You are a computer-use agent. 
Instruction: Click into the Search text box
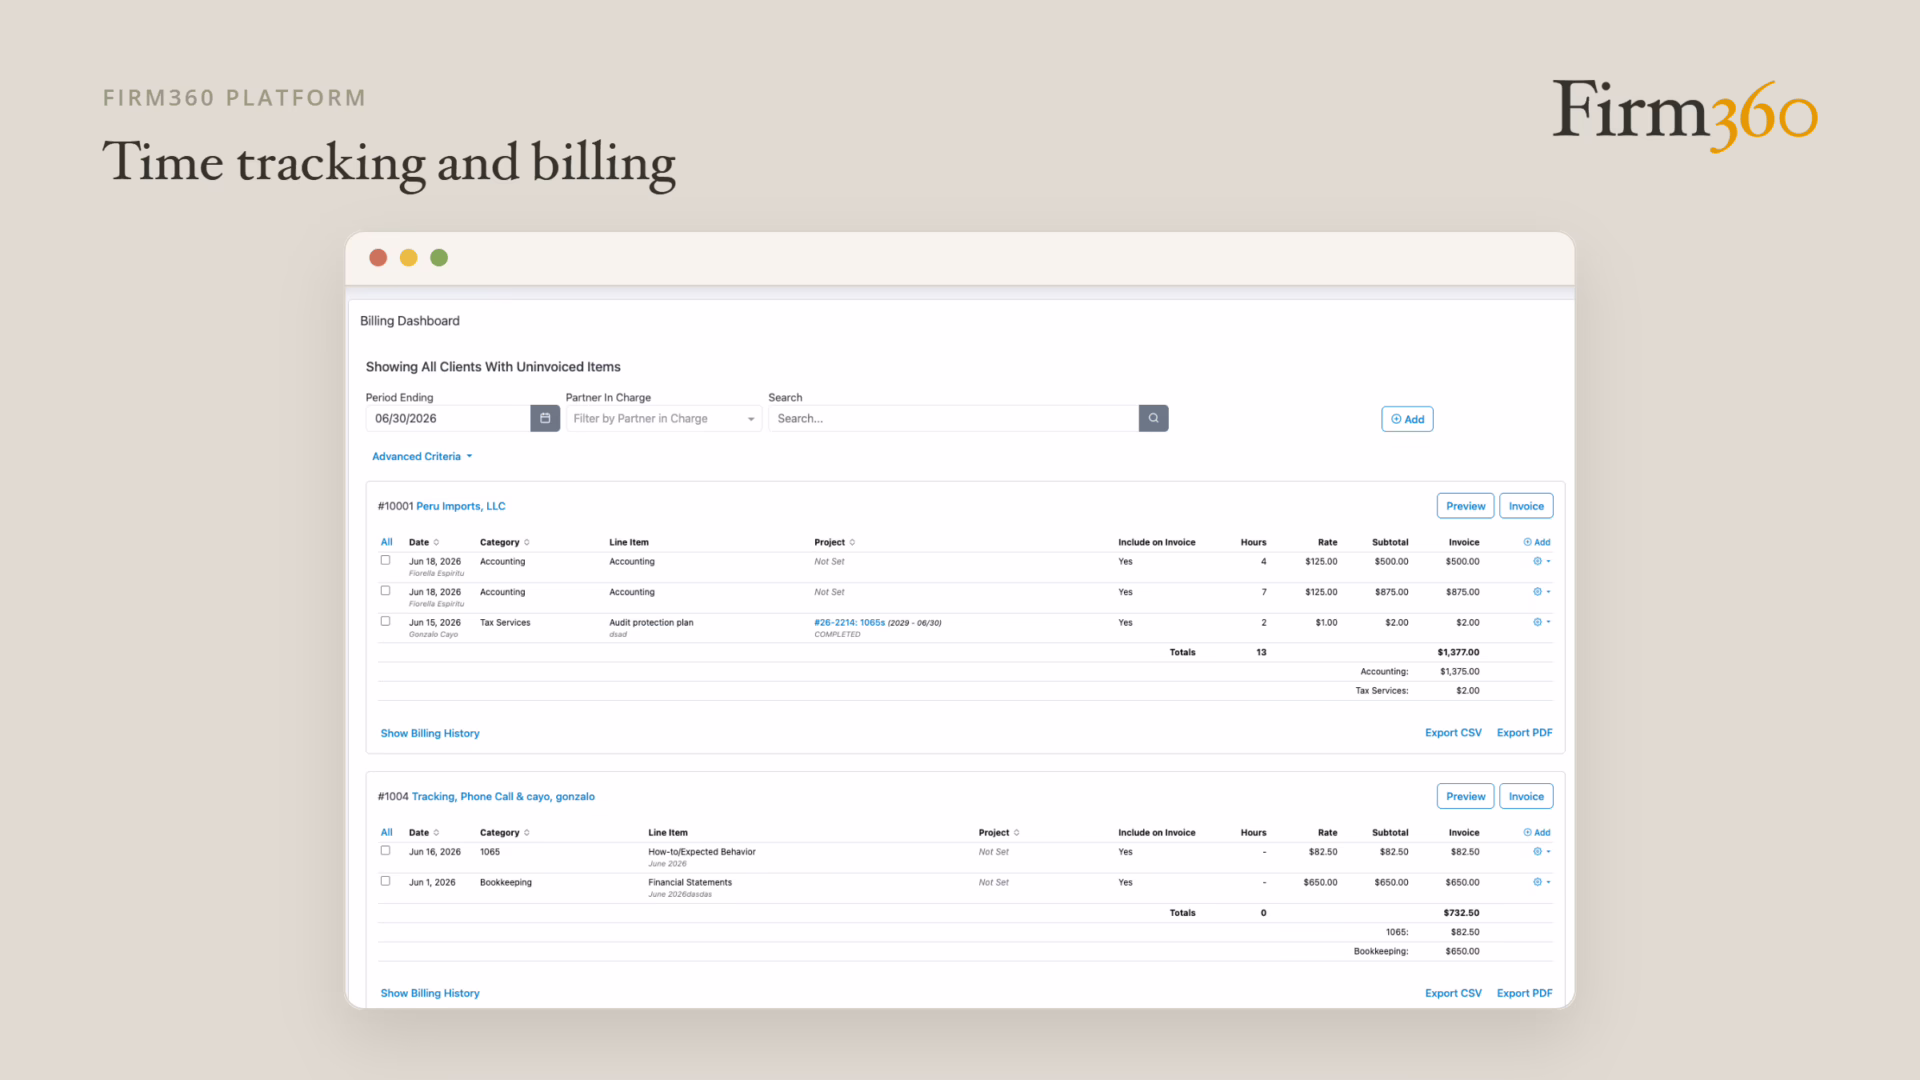tap(953, 418)
